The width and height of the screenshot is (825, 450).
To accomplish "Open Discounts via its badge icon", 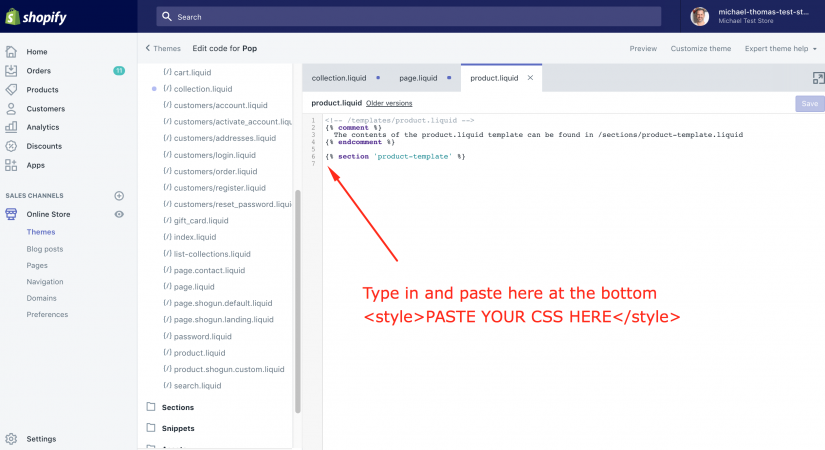I will 11,146.
